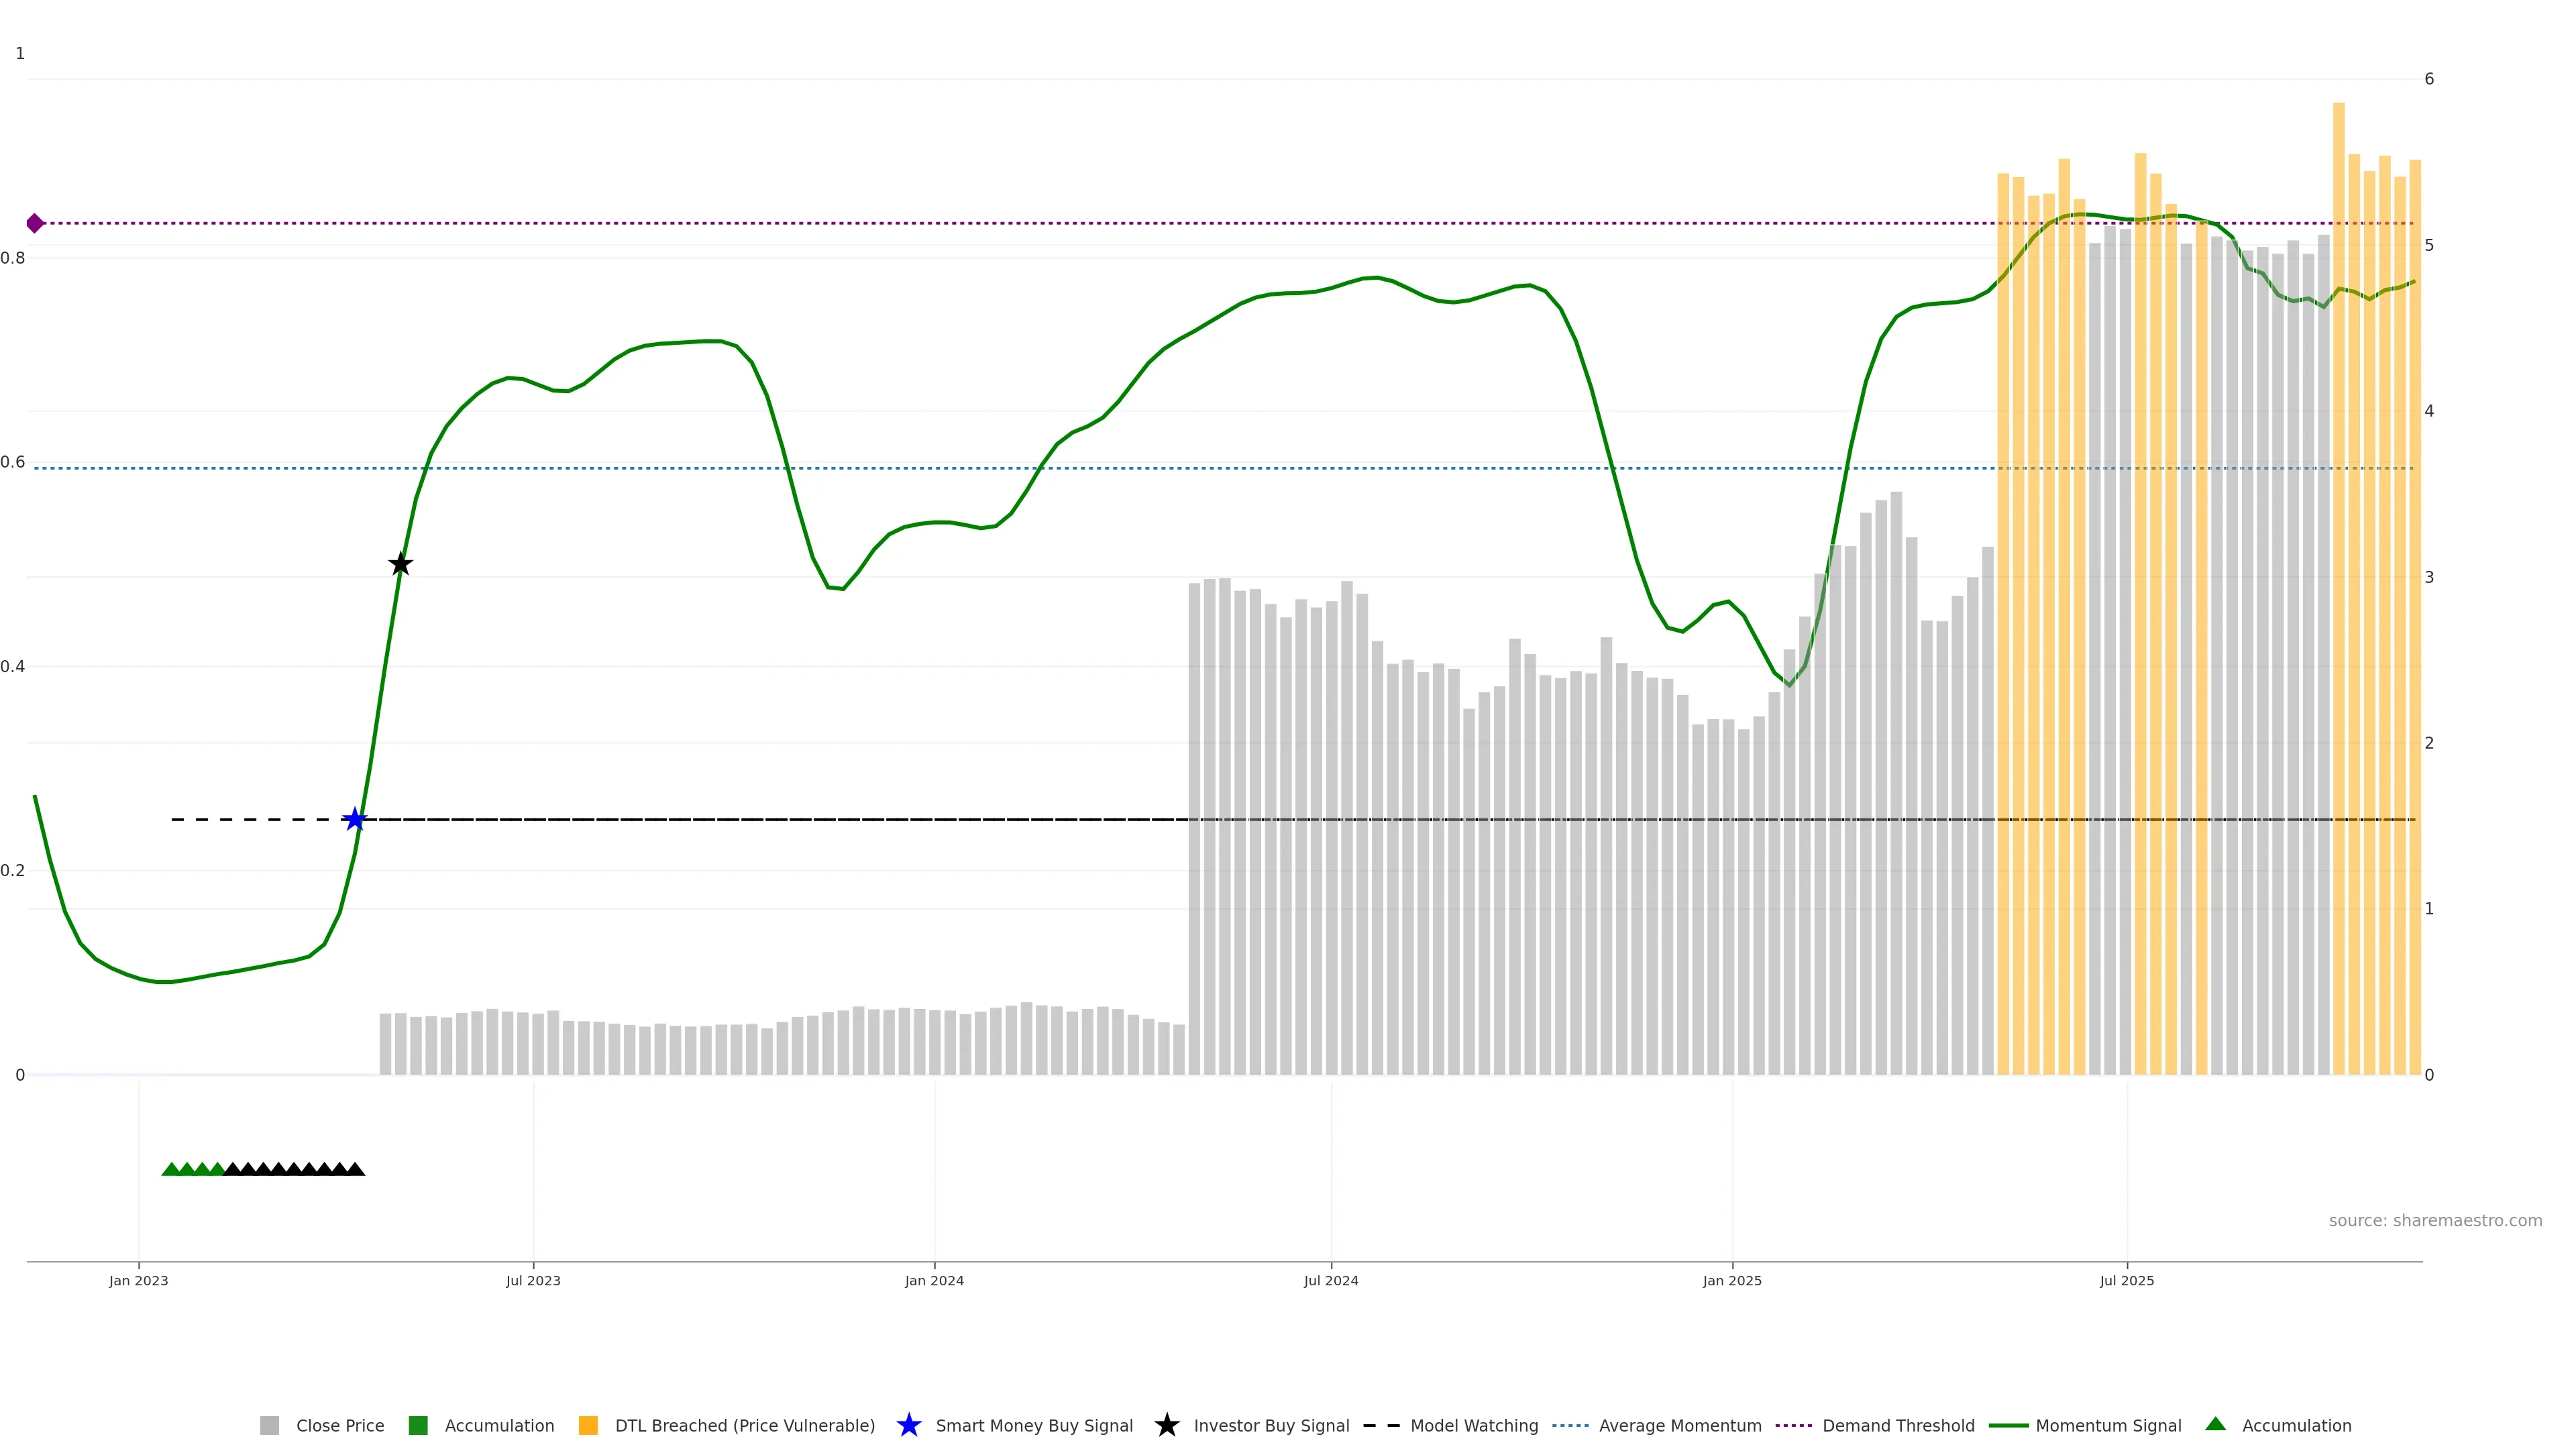Click the first green triangle below the chart
2576x1449 pixels.
[171, 1169]
